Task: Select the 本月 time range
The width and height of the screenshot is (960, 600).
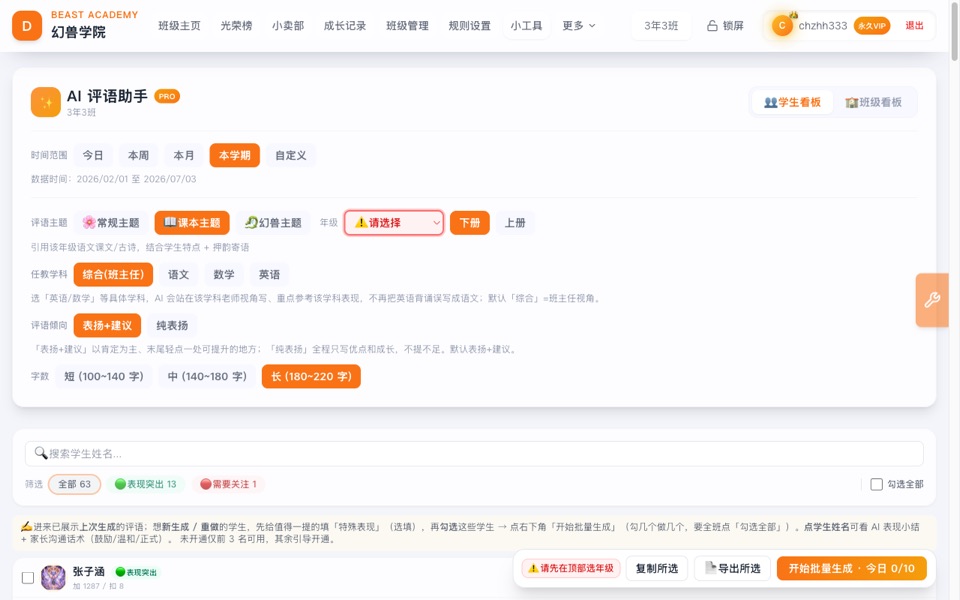Action: coord(184,156)
